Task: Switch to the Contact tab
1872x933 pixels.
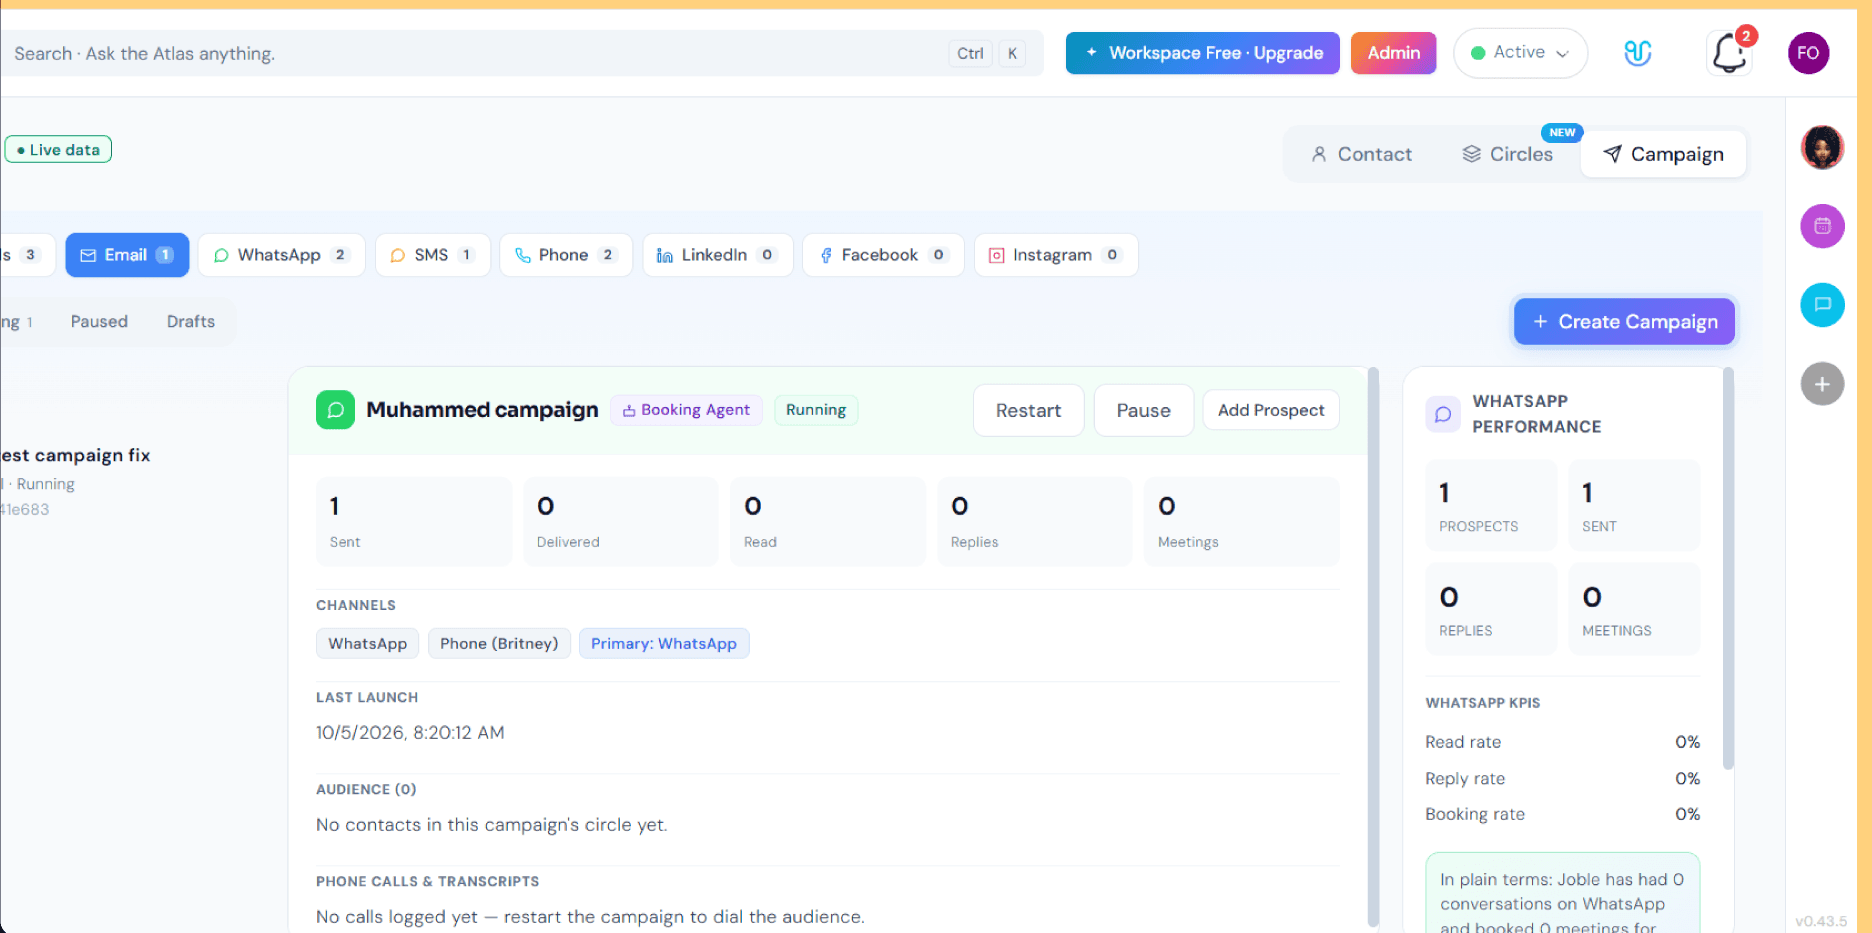Action: [1361, 154]
